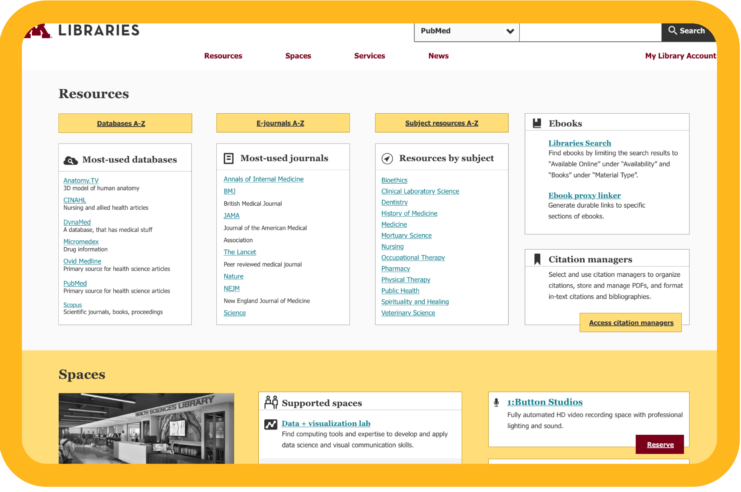
Task: Click the bookmark icon beside Citation managers
Action: pos(537,260)
